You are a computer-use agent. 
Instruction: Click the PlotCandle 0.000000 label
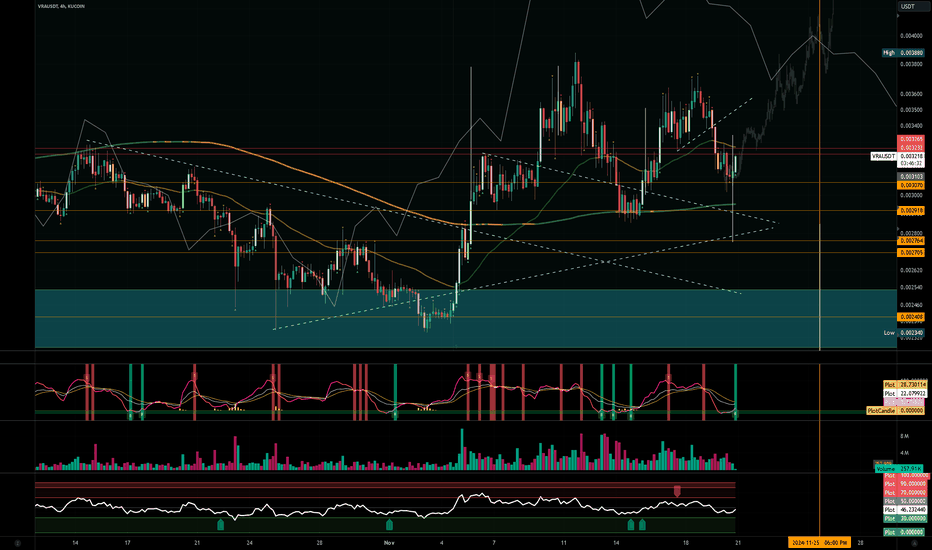point(896,410)
